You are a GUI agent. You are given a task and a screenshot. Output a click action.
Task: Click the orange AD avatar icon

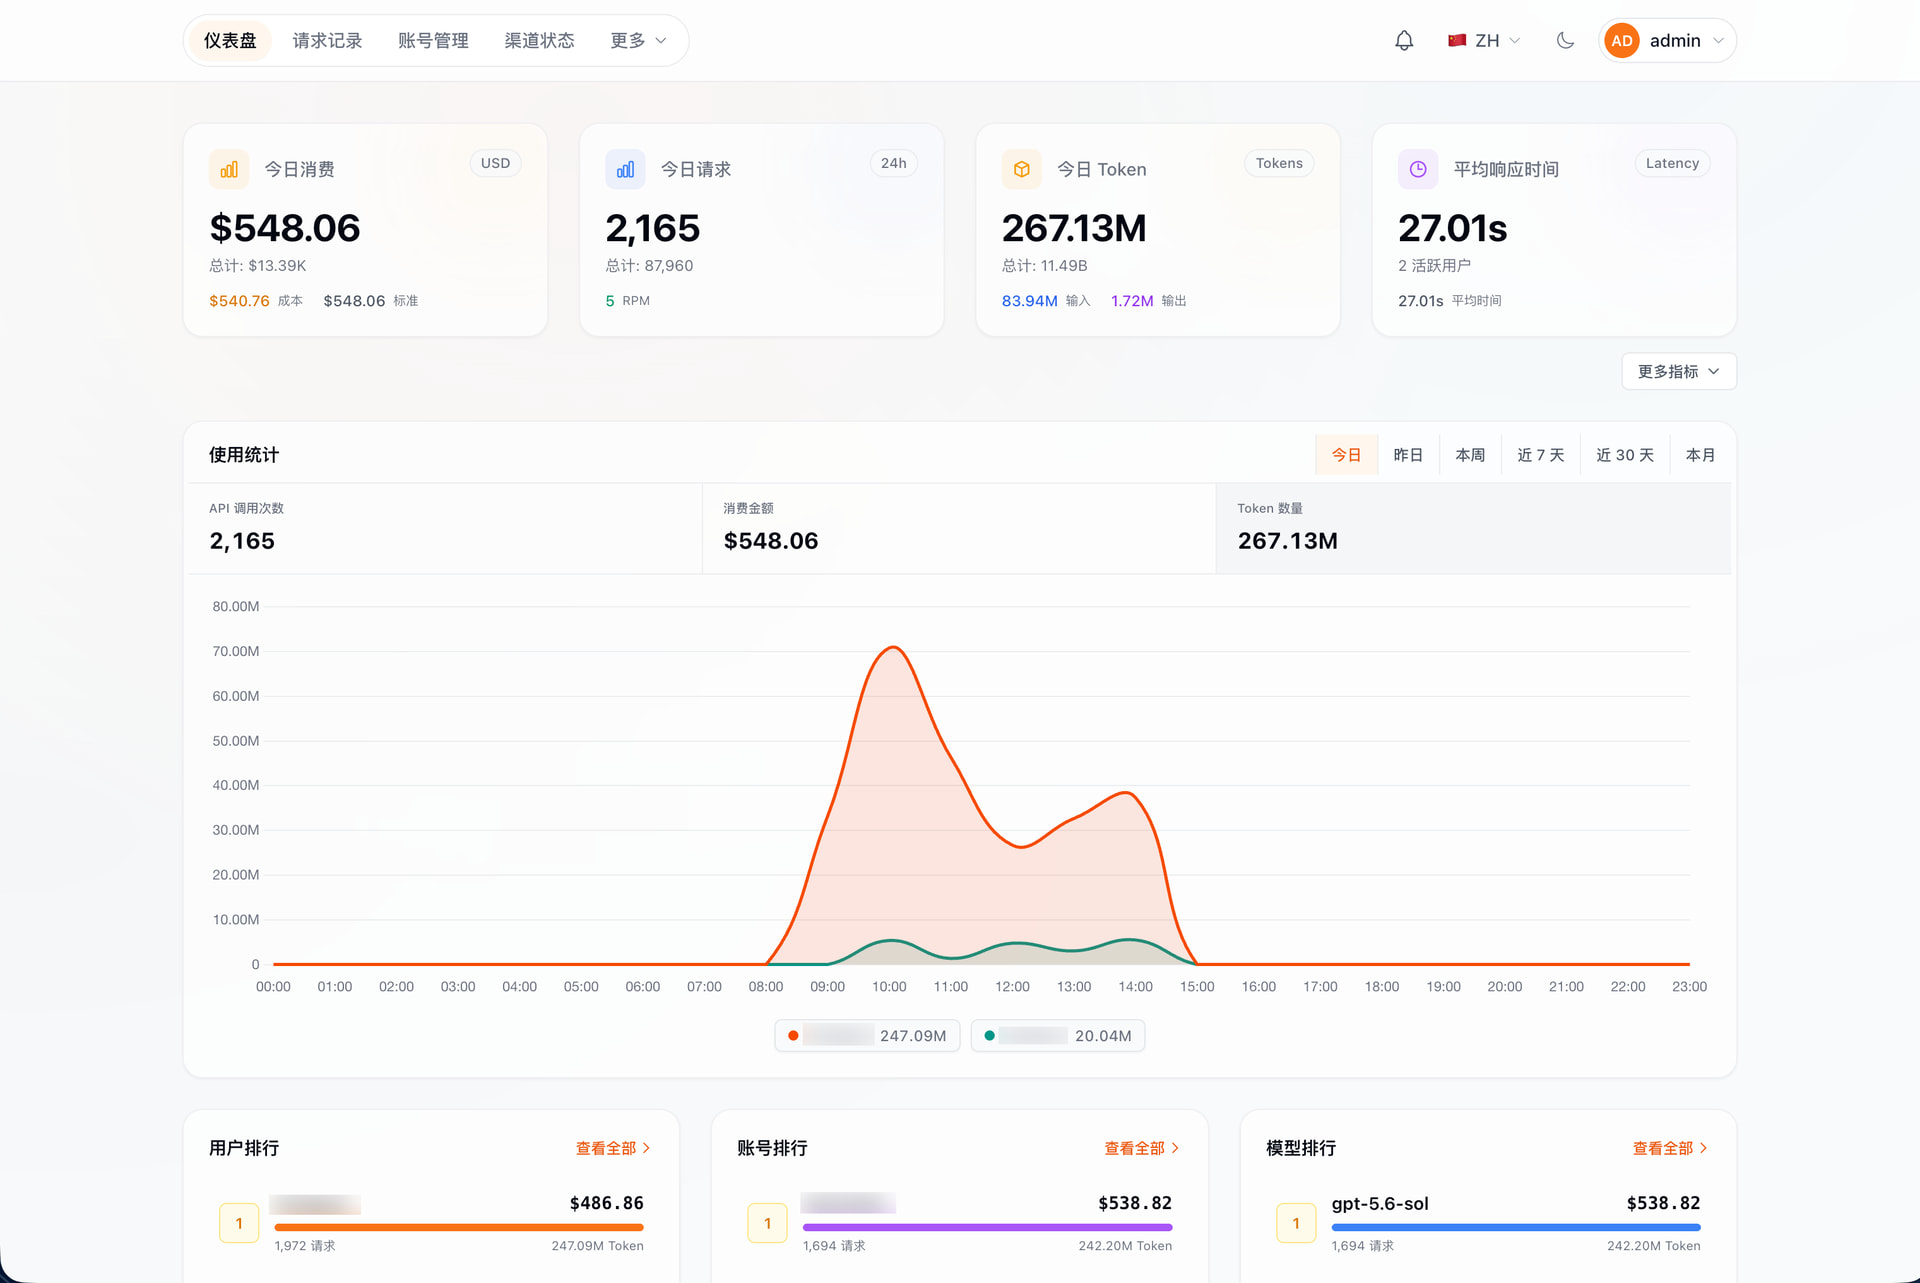(x=1621, y=41)
